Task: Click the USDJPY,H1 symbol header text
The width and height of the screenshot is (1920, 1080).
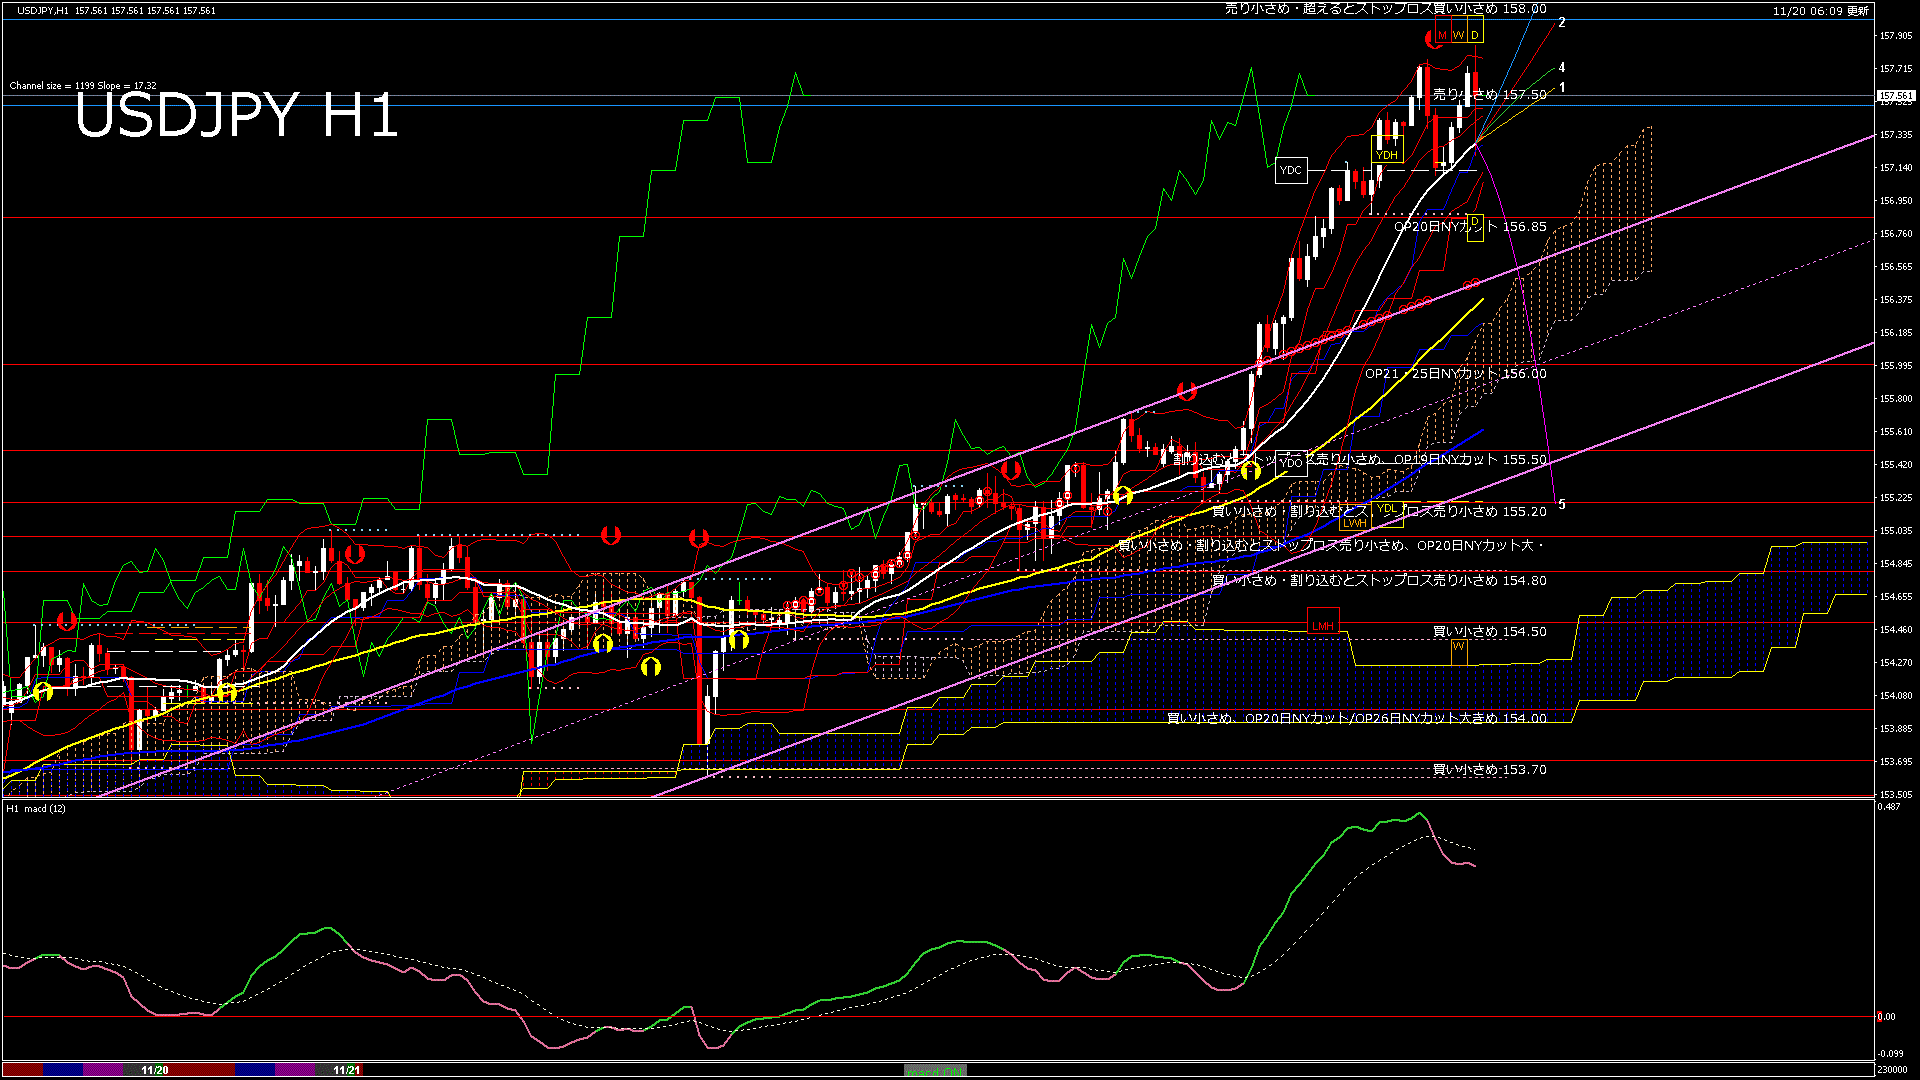Action: click(x=44, y=10)
